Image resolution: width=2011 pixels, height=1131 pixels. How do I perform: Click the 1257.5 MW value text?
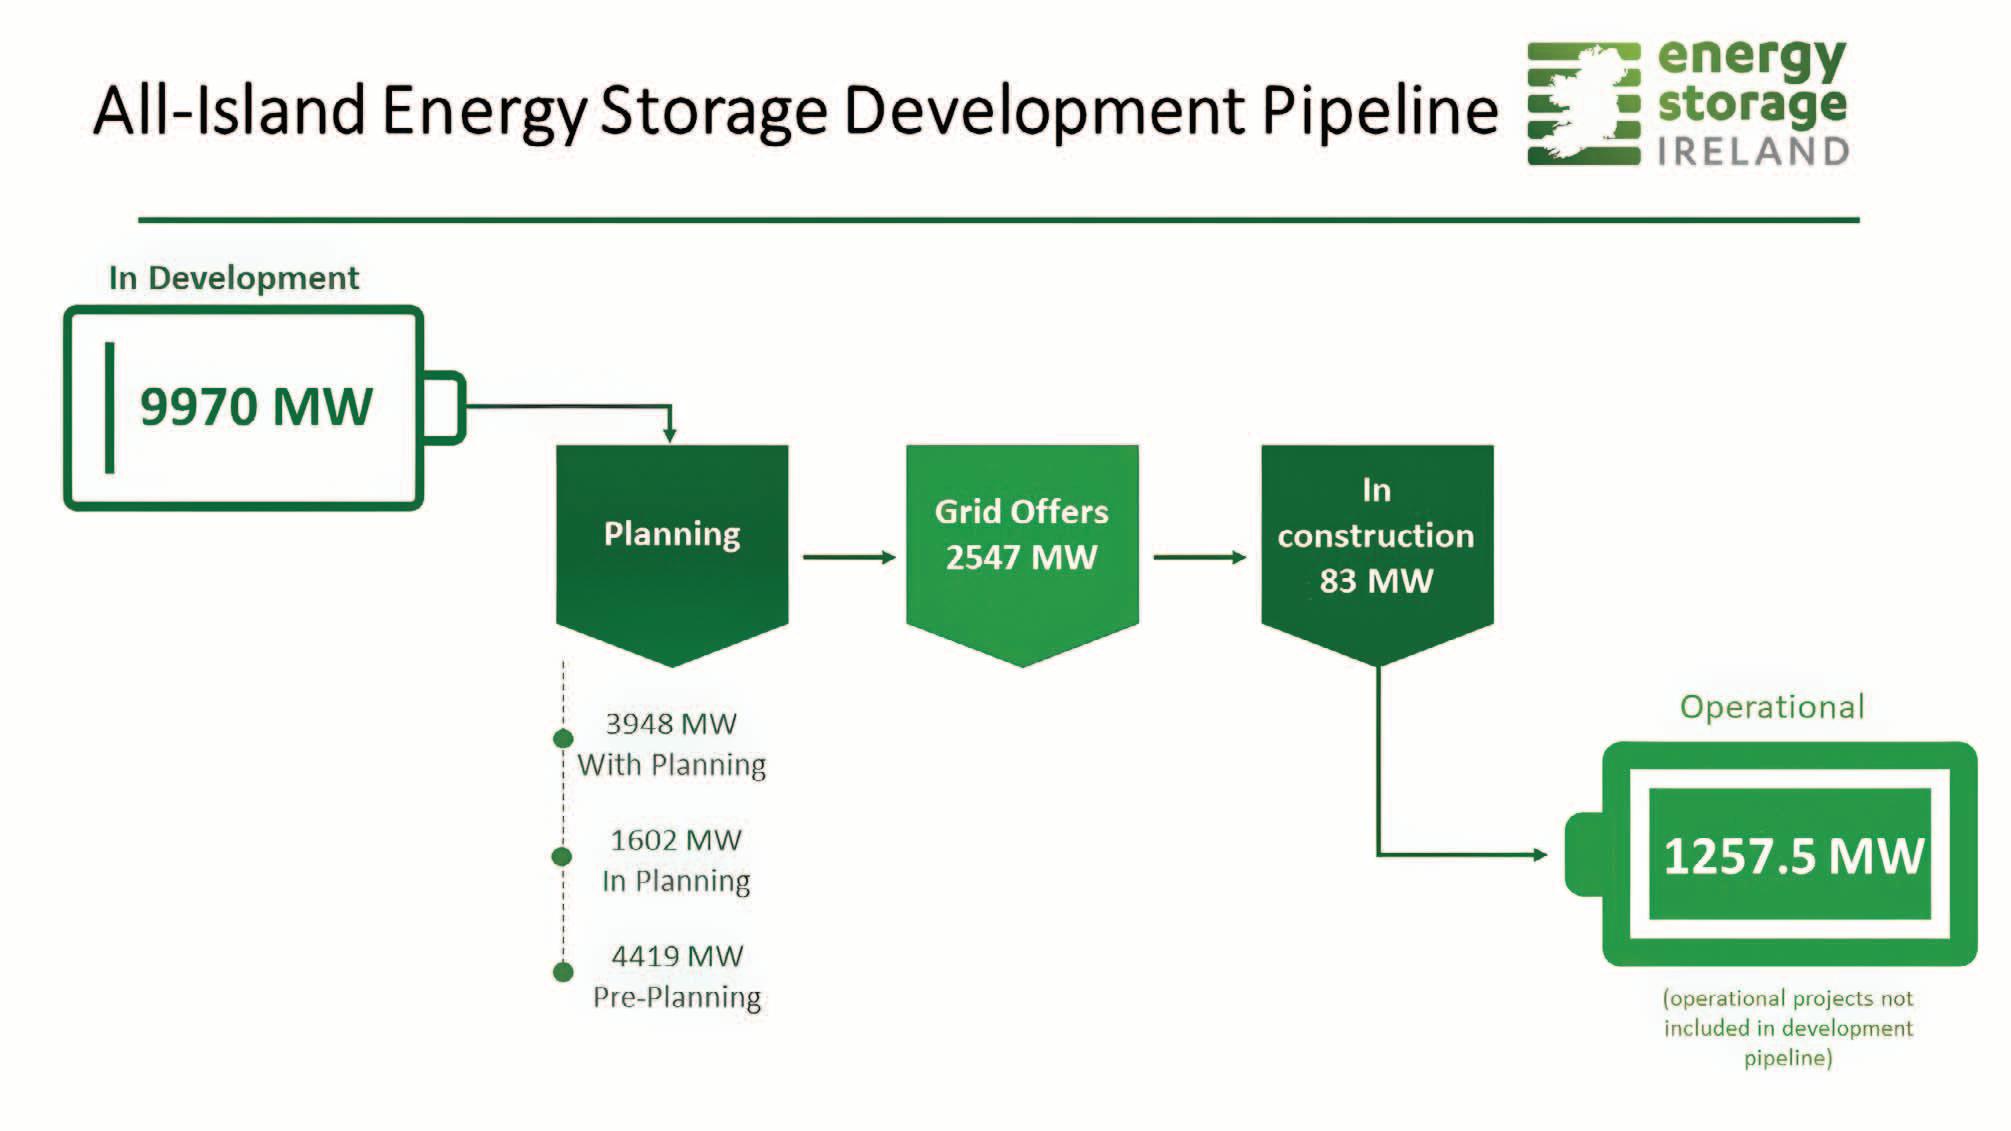point(1792,856)
